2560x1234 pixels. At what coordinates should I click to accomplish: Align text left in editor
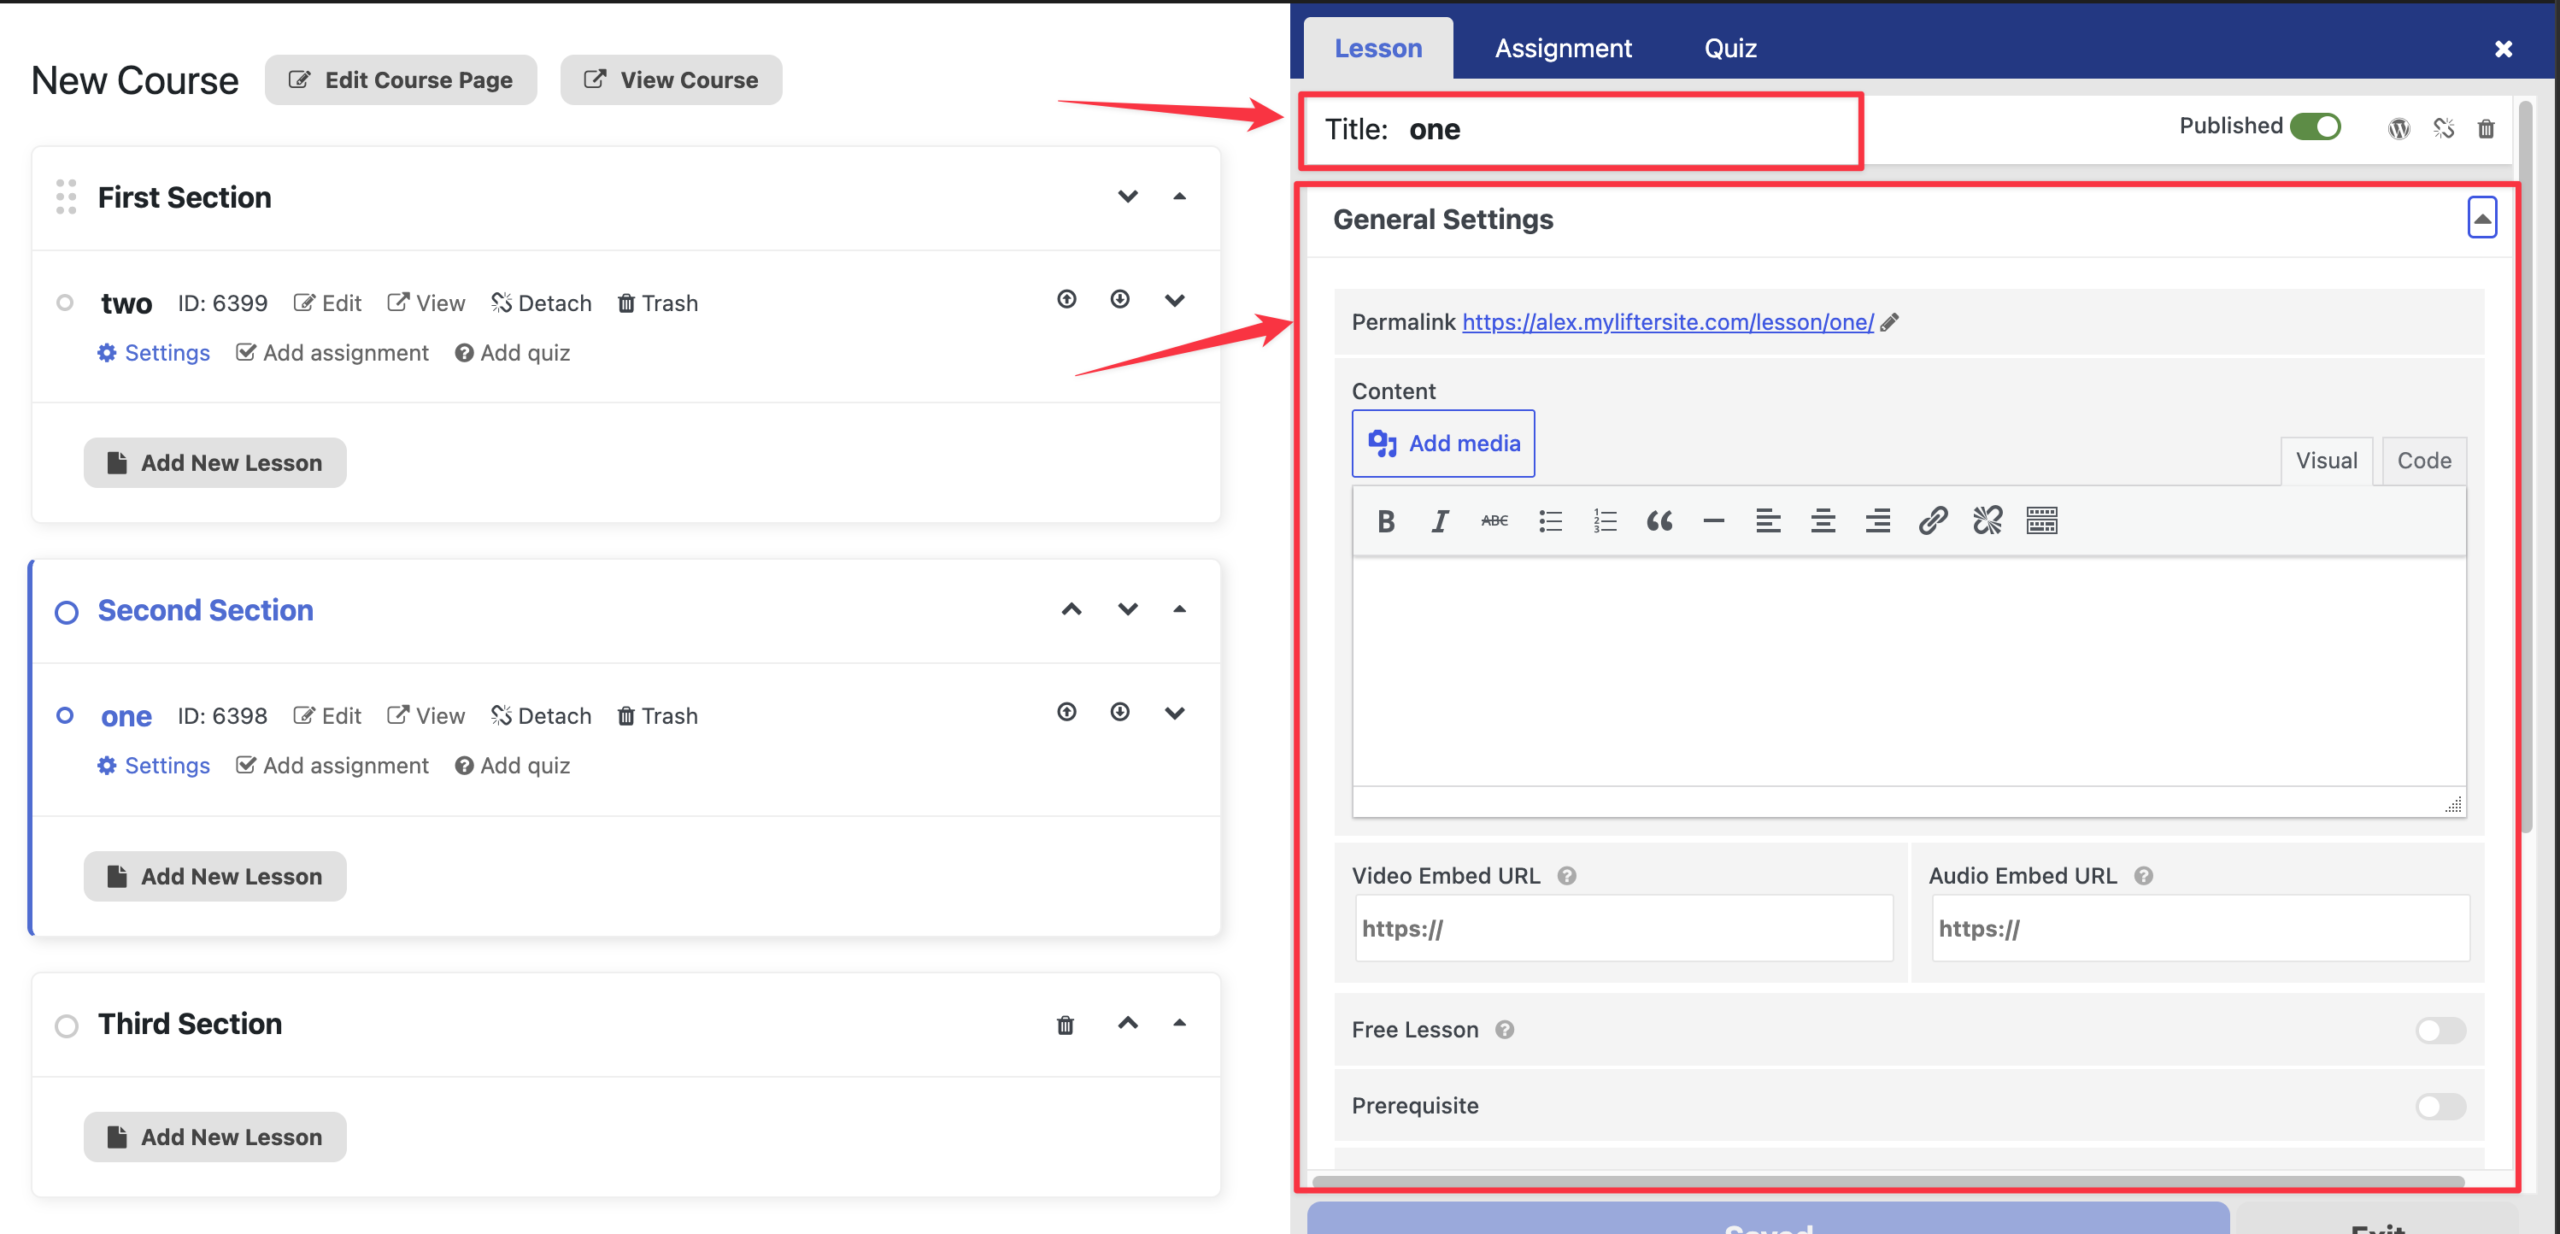tap(1768, 521)
